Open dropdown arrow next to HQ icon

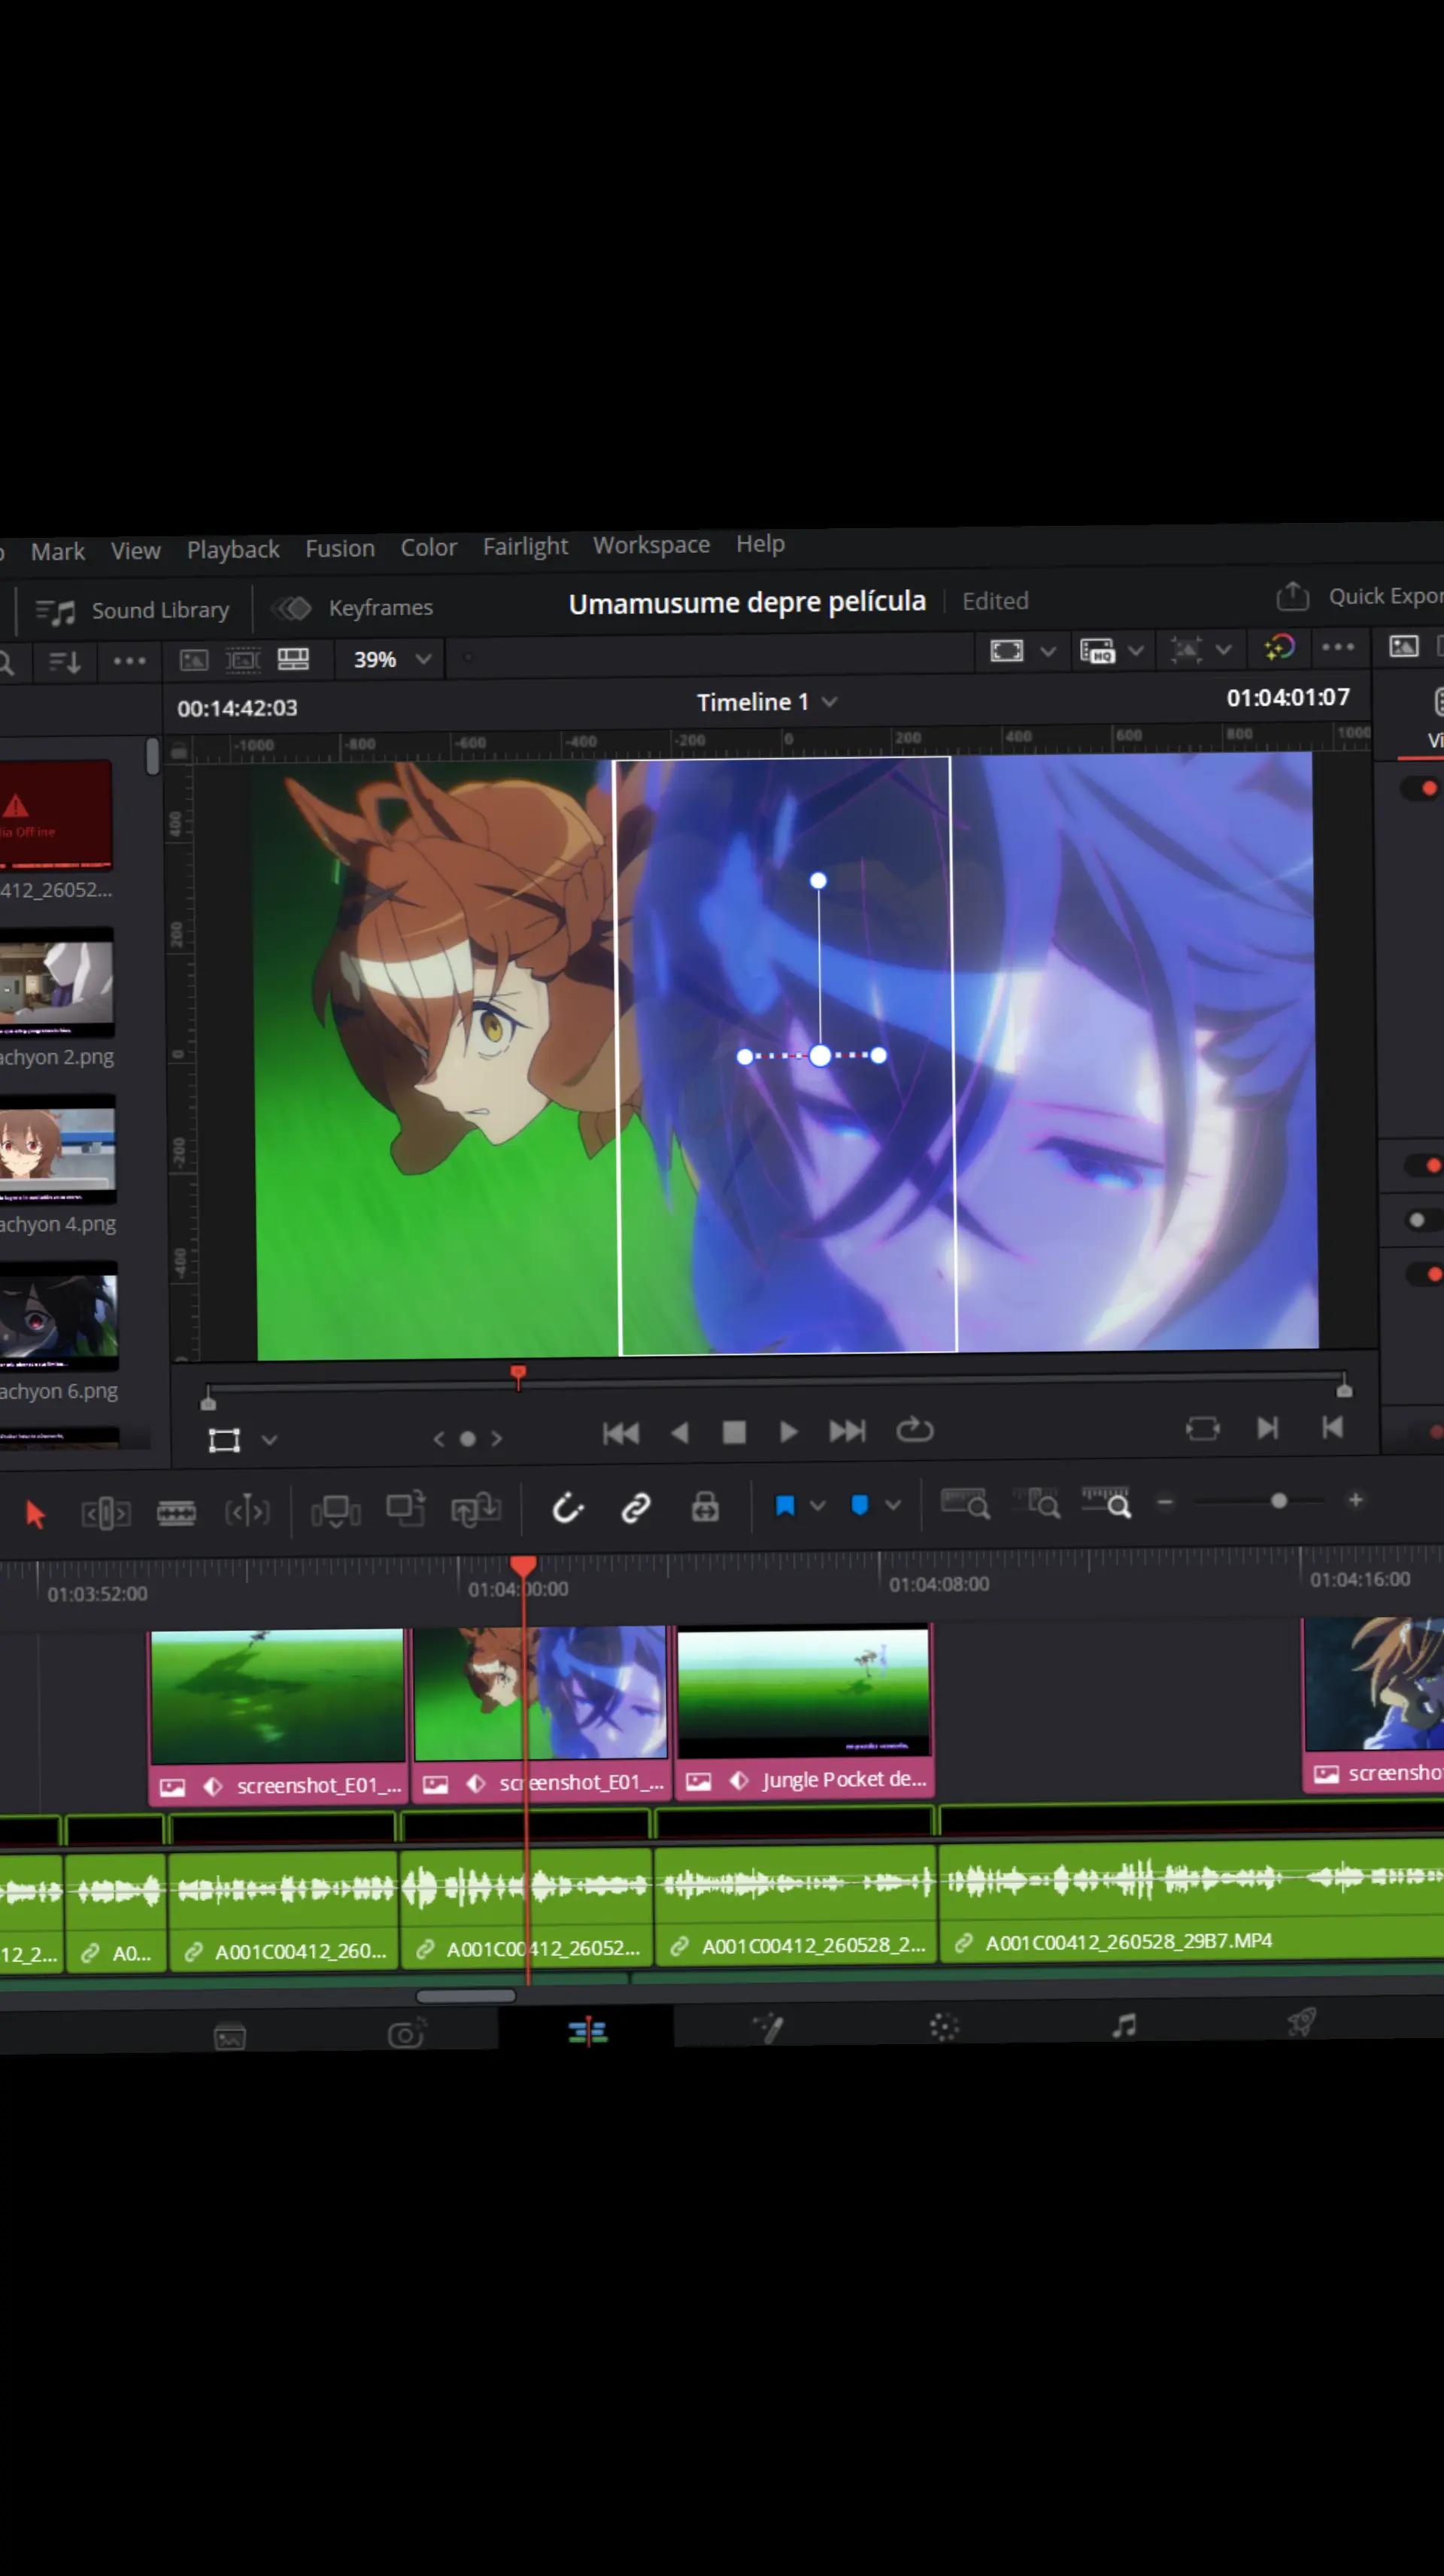point(1136,650)
